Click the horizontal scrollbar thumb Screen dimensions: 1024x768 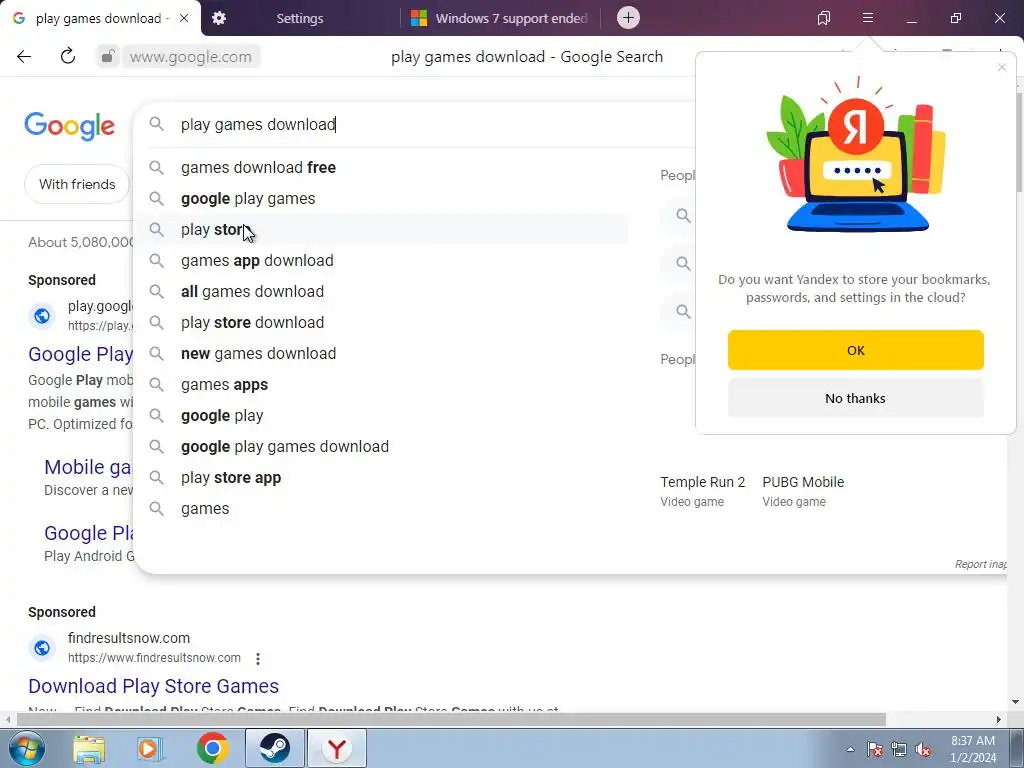(451, 720)
